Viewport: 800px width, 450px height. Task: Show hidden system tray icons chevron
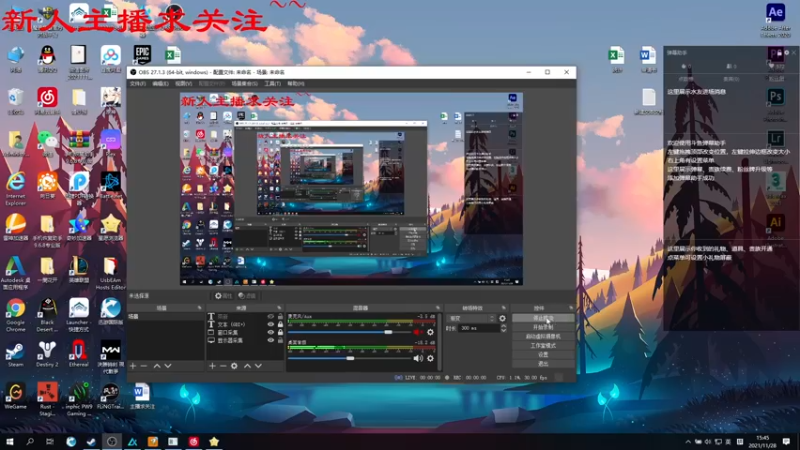pyautogui.click(x=688, y=442)
